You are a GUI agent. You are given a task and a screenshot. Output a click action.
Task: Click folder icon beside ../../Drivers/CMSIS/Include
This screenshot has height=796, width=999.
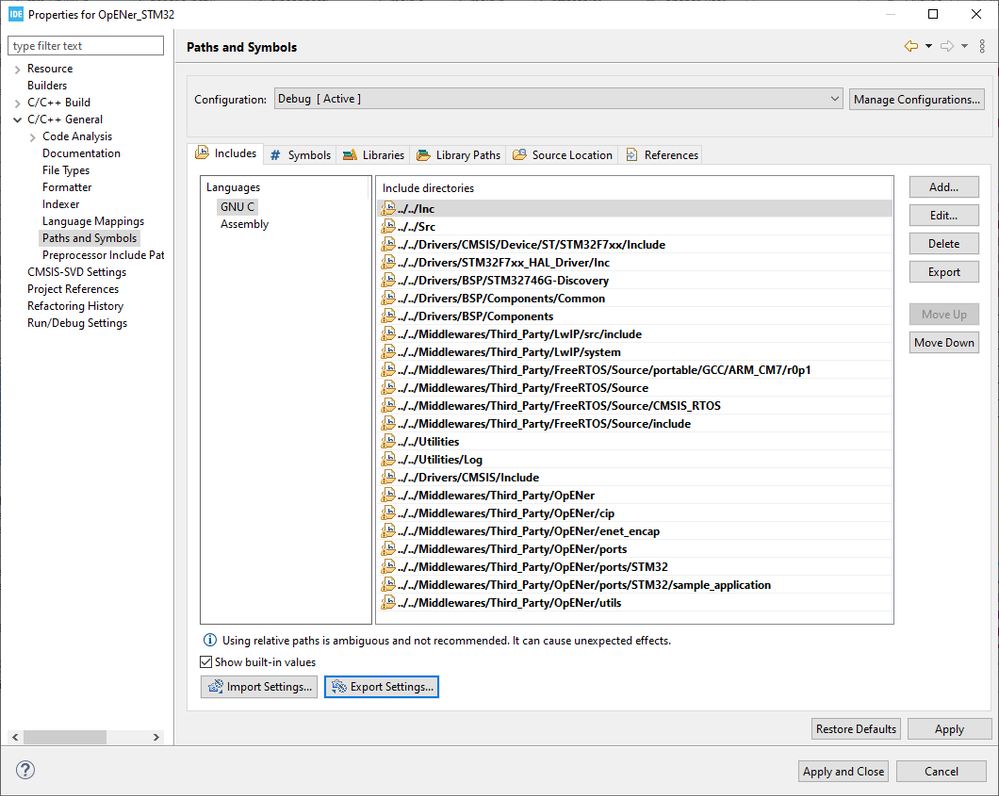[x=388, y=477]
